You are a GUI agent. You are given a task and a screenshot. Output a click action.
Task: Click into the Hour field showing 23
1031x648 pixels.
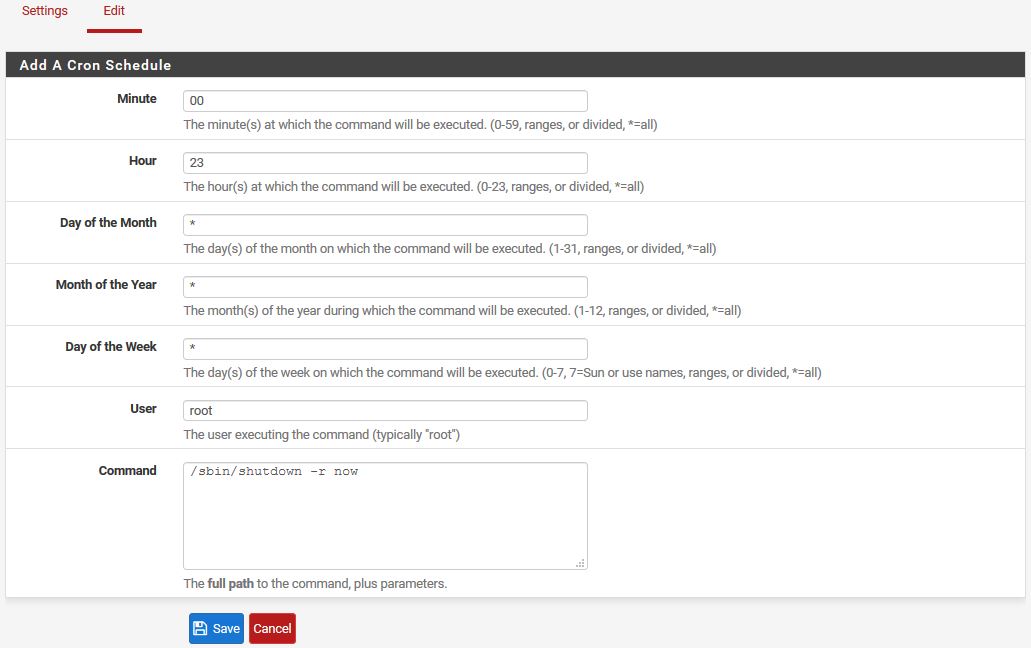click(x=385, y=163)
